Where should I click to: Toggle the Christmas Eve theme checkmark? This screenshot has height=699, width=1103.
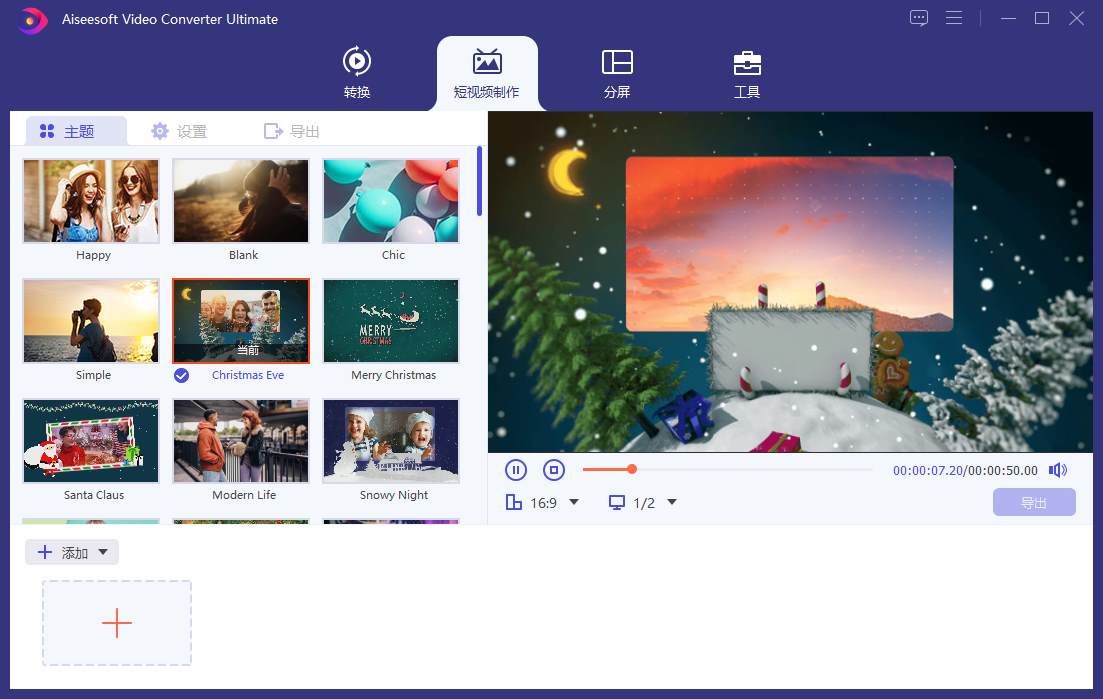tap(181, 375)
